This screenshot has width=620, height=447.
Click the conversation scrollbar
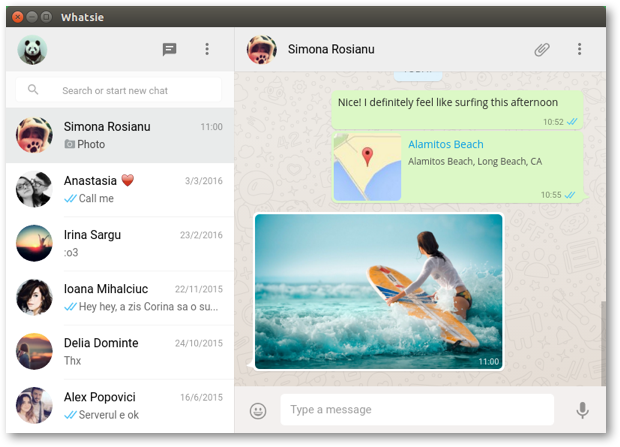pos(603,343)
